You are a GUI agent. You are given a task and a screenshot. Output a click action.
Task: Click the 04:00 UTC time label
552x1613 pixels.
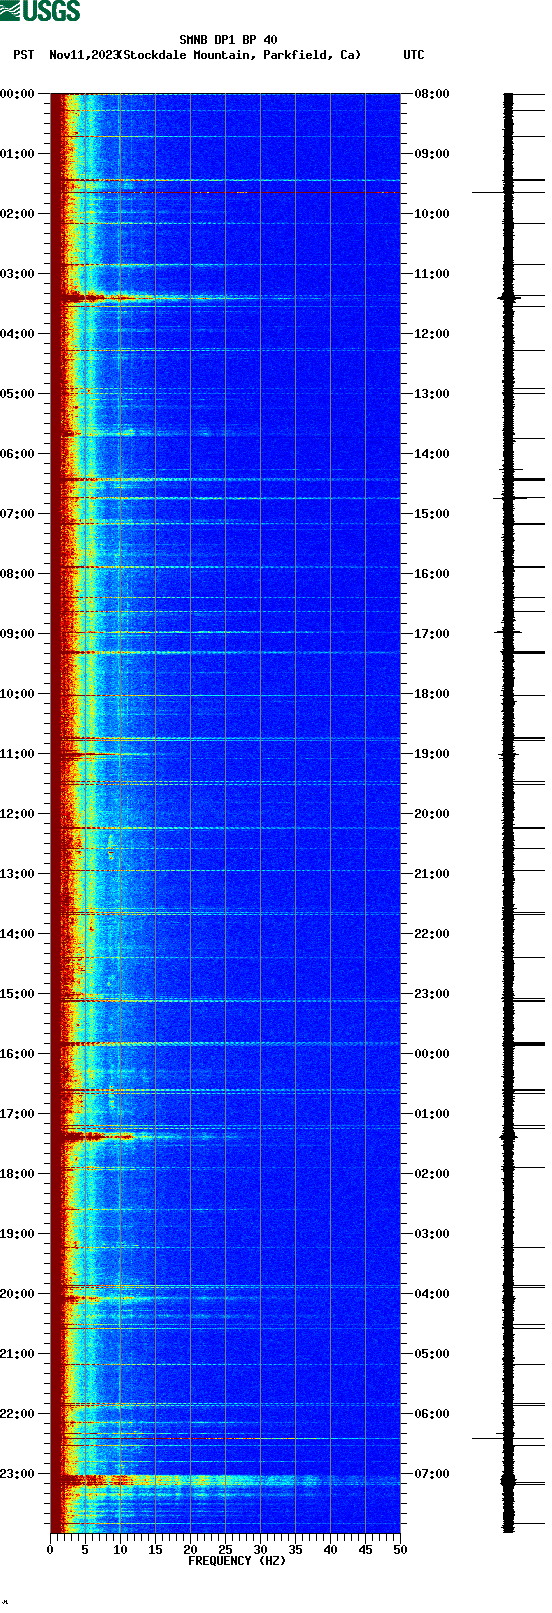(x=432, y=1294)
